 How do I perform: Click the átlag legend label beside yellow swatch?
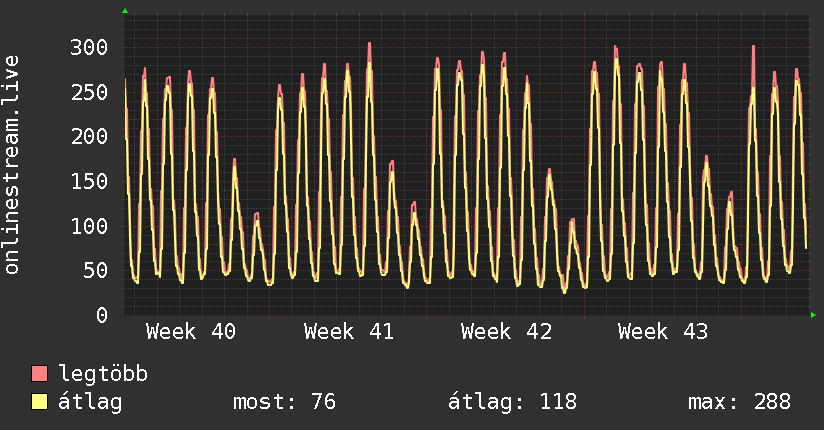click(90, 402)
